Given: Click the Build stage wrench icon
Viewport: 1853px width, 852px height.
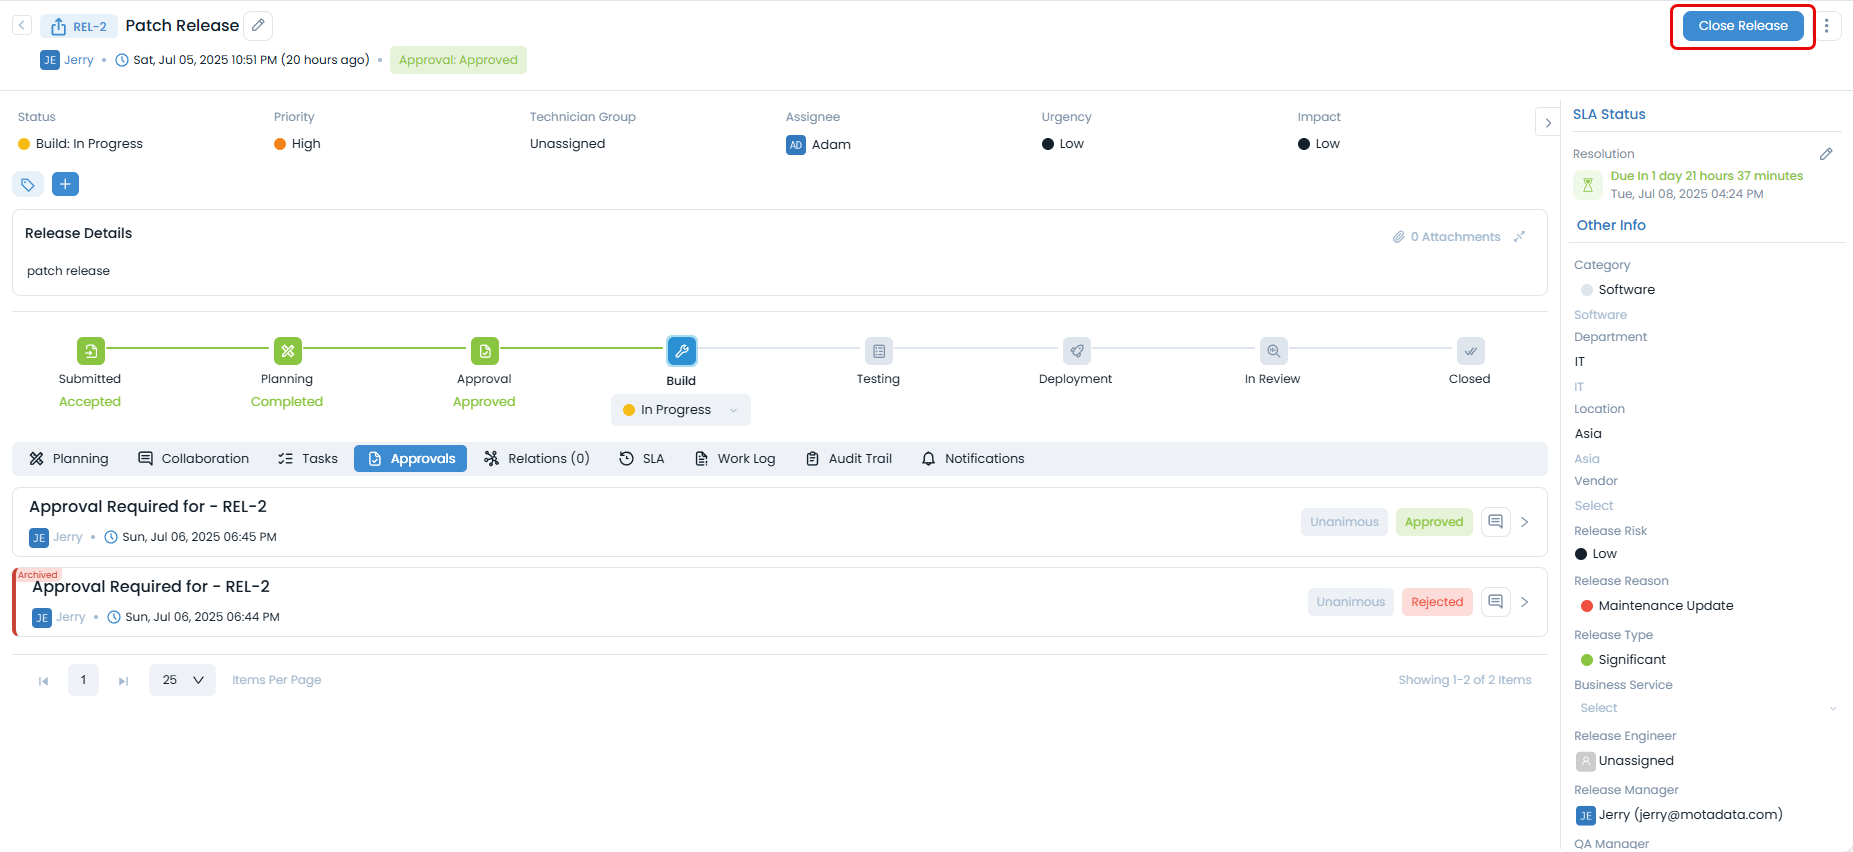Looking at the screenshot, I should coord(681,351).
